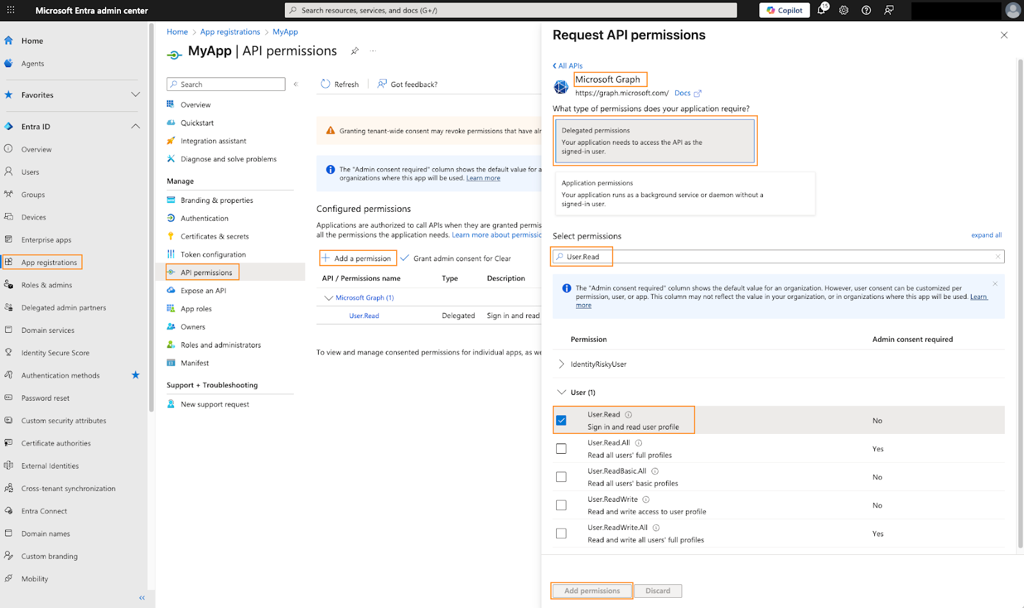Click the user account avatar
The width and height of the screenshot is (1024, 608).
(1012, 10)
